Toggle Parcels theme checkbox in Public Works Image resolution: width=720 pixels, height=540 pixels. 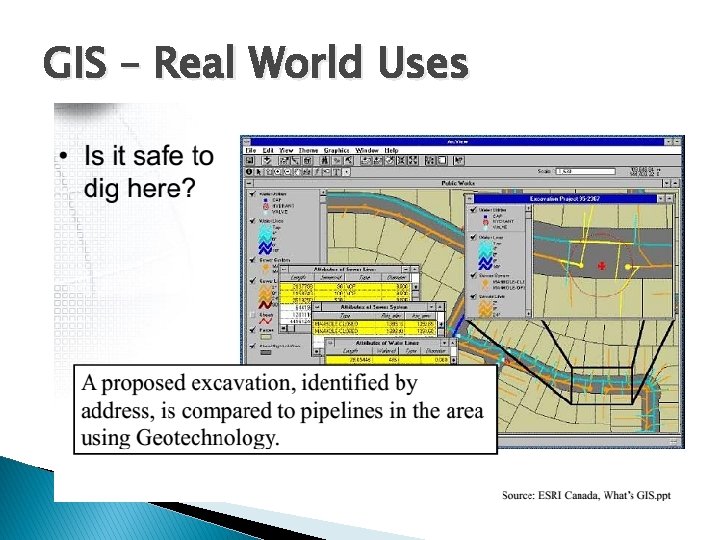[x=252, y=330]
